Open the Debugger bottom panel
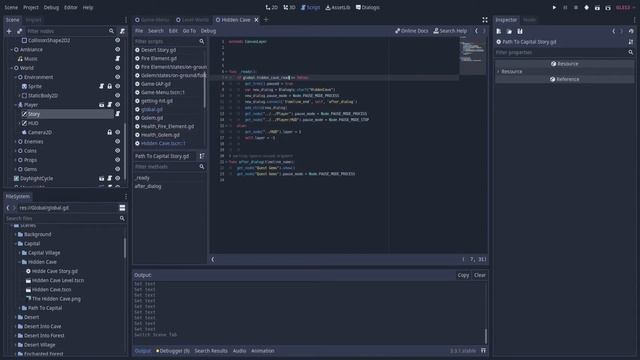This screenshot has width=640, height=360. (x=173, y=351)
